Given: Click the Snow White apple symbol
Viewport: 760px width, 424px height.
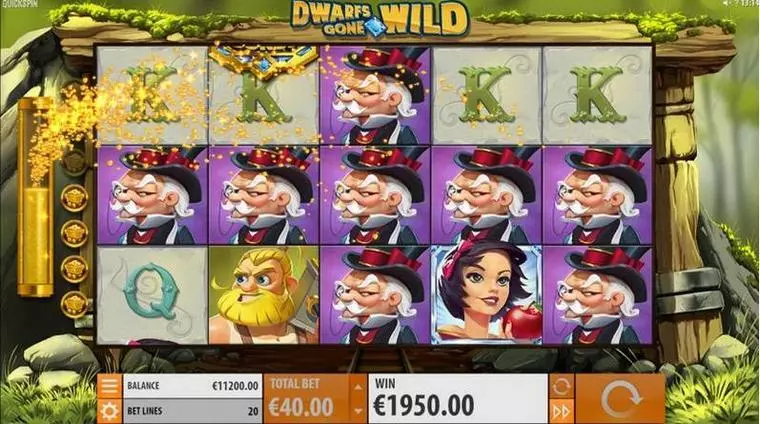Looking at the screenshot, I should coord(486,295).
